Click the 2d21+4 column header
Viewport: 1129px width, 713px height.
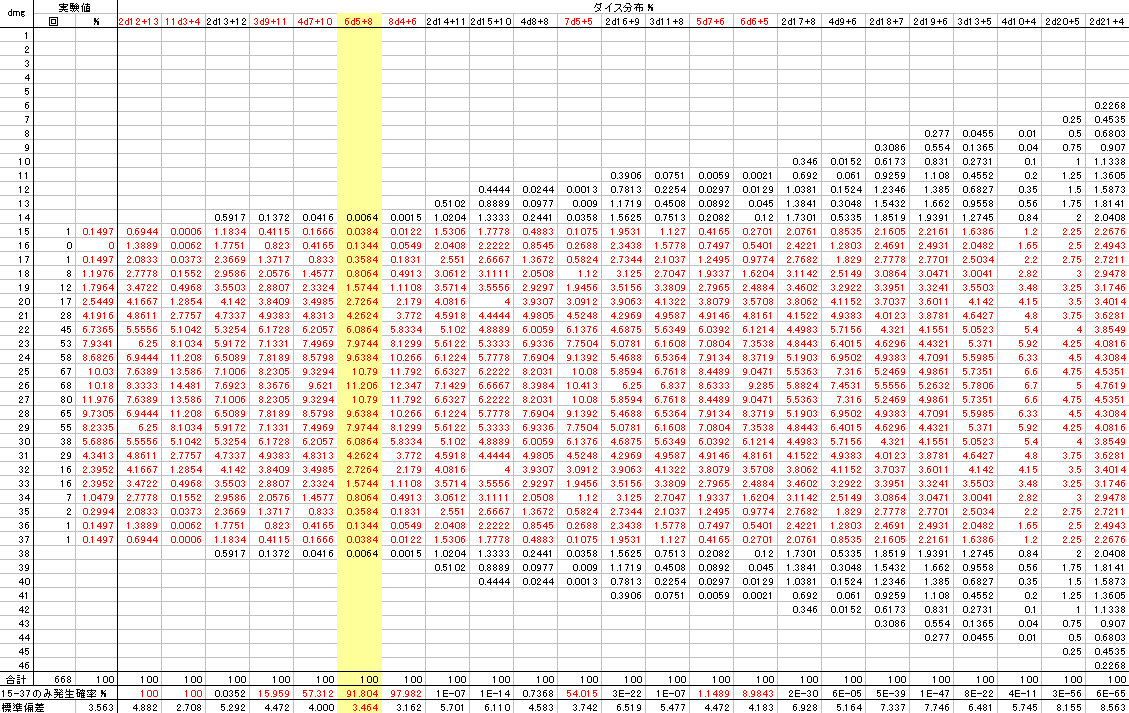(1107, 22)
